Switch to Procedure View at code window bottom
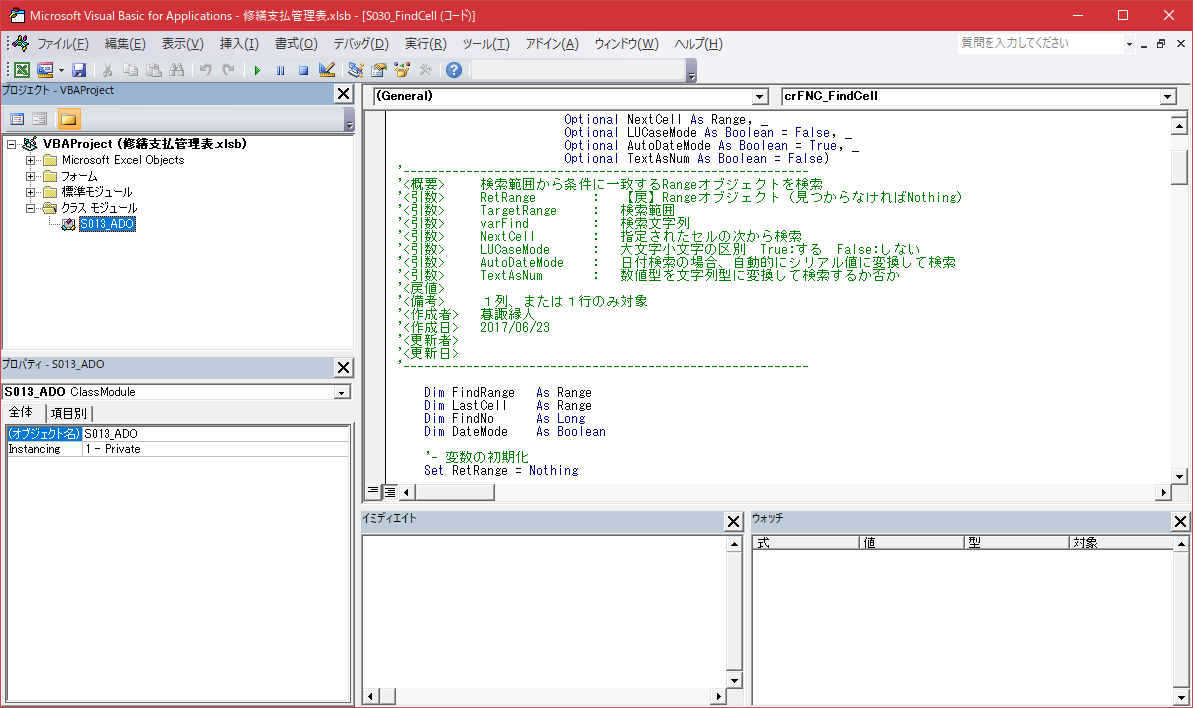 point(373,492)
